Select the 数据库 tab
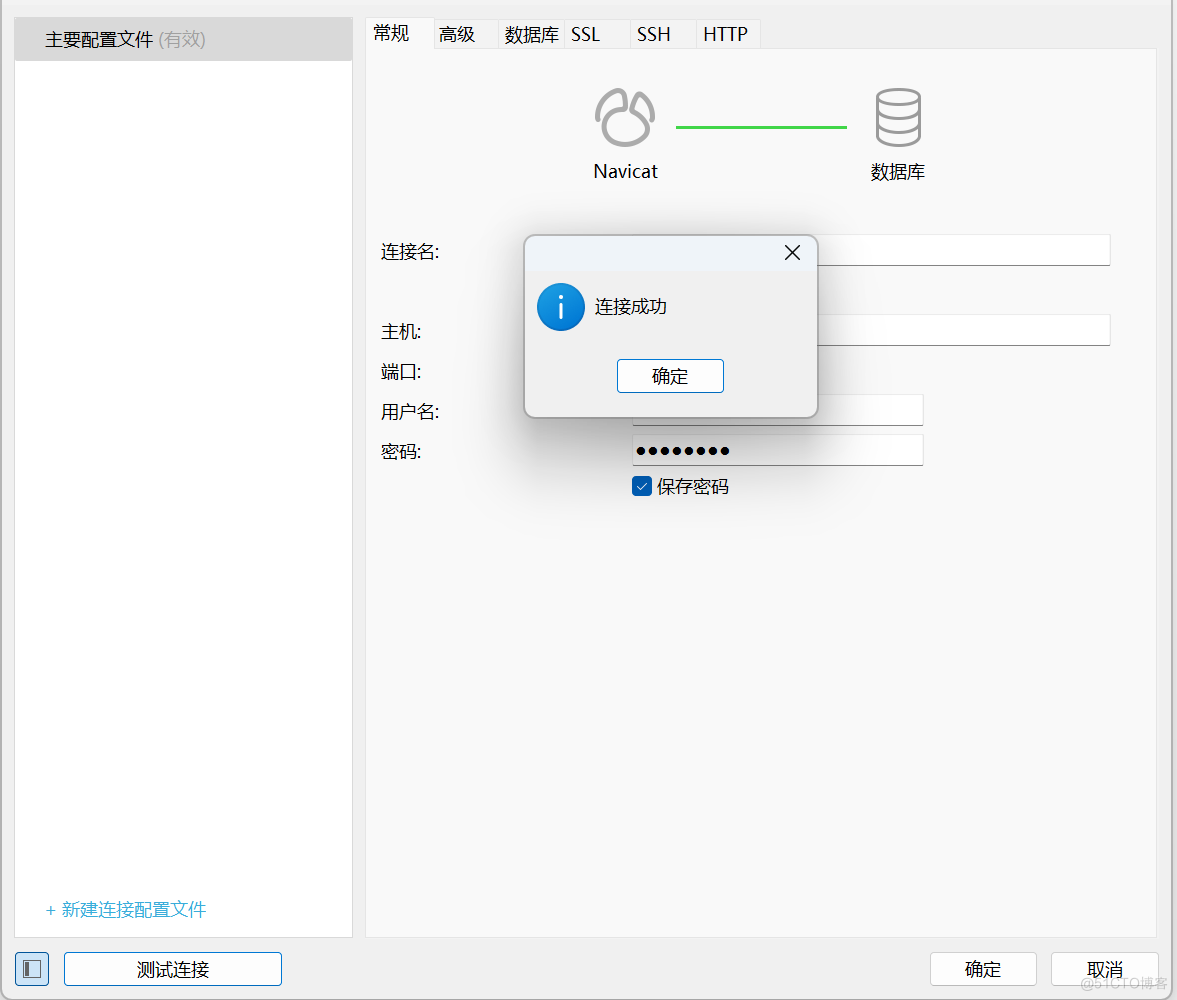1177x1000 pixels. [530, 33]
